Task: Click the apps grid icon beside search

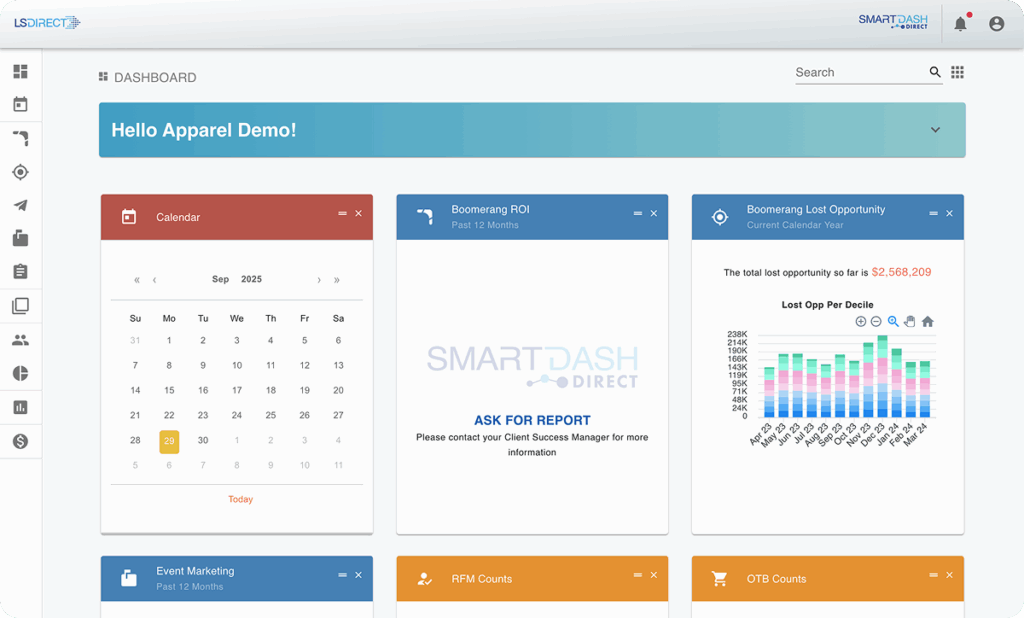Action: pos(957,72)
